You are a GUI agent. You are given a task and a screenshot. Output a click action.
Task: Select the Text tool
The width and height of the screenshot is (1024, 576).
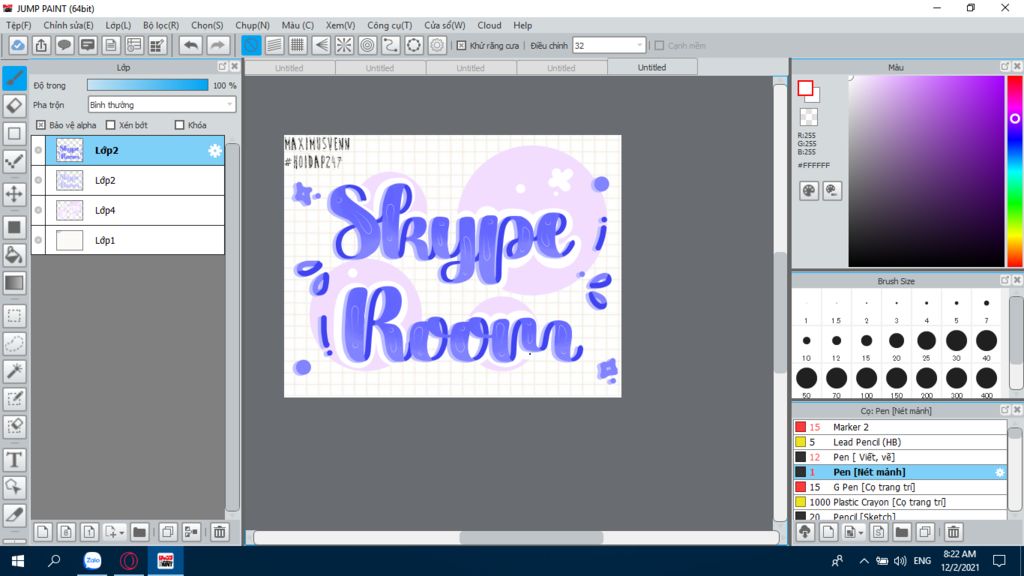click(14, 460)
